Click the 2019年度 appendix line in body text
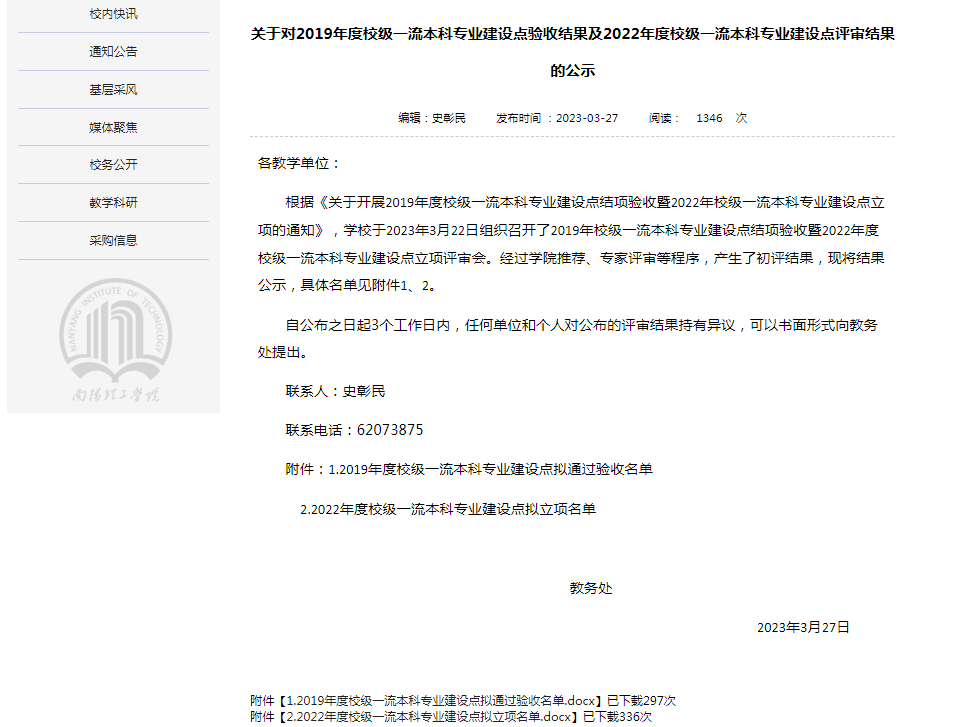The width and height of the screenshot is (979, 727). tap(490, 469)
